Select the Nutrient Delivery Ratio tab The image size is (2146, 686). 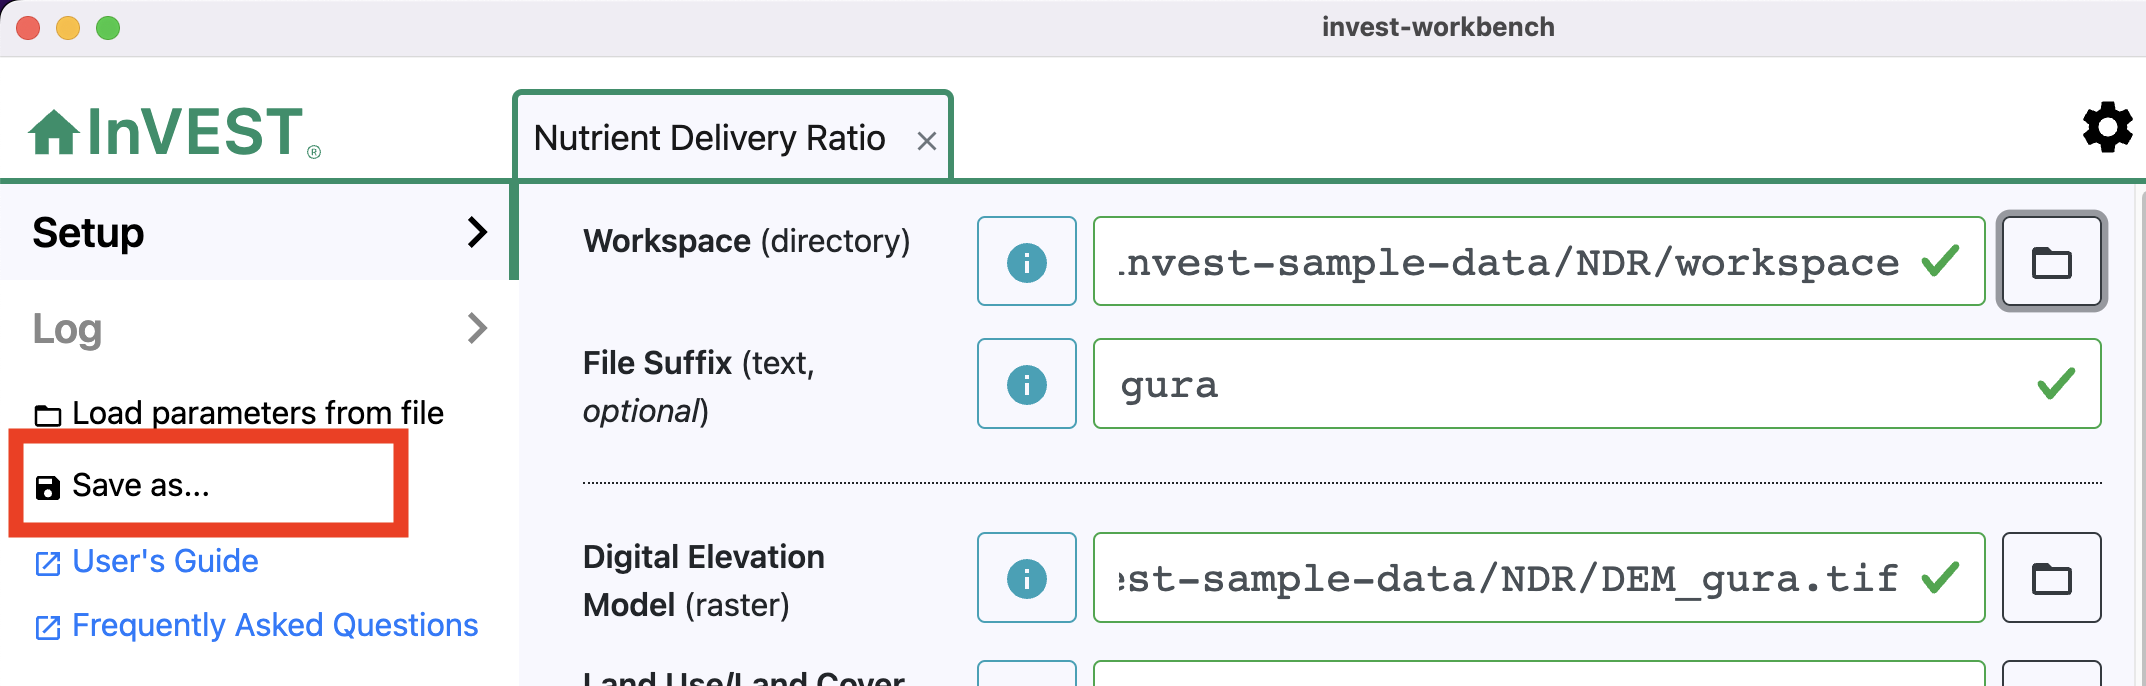pyautogui.click(x=709, y=138)
